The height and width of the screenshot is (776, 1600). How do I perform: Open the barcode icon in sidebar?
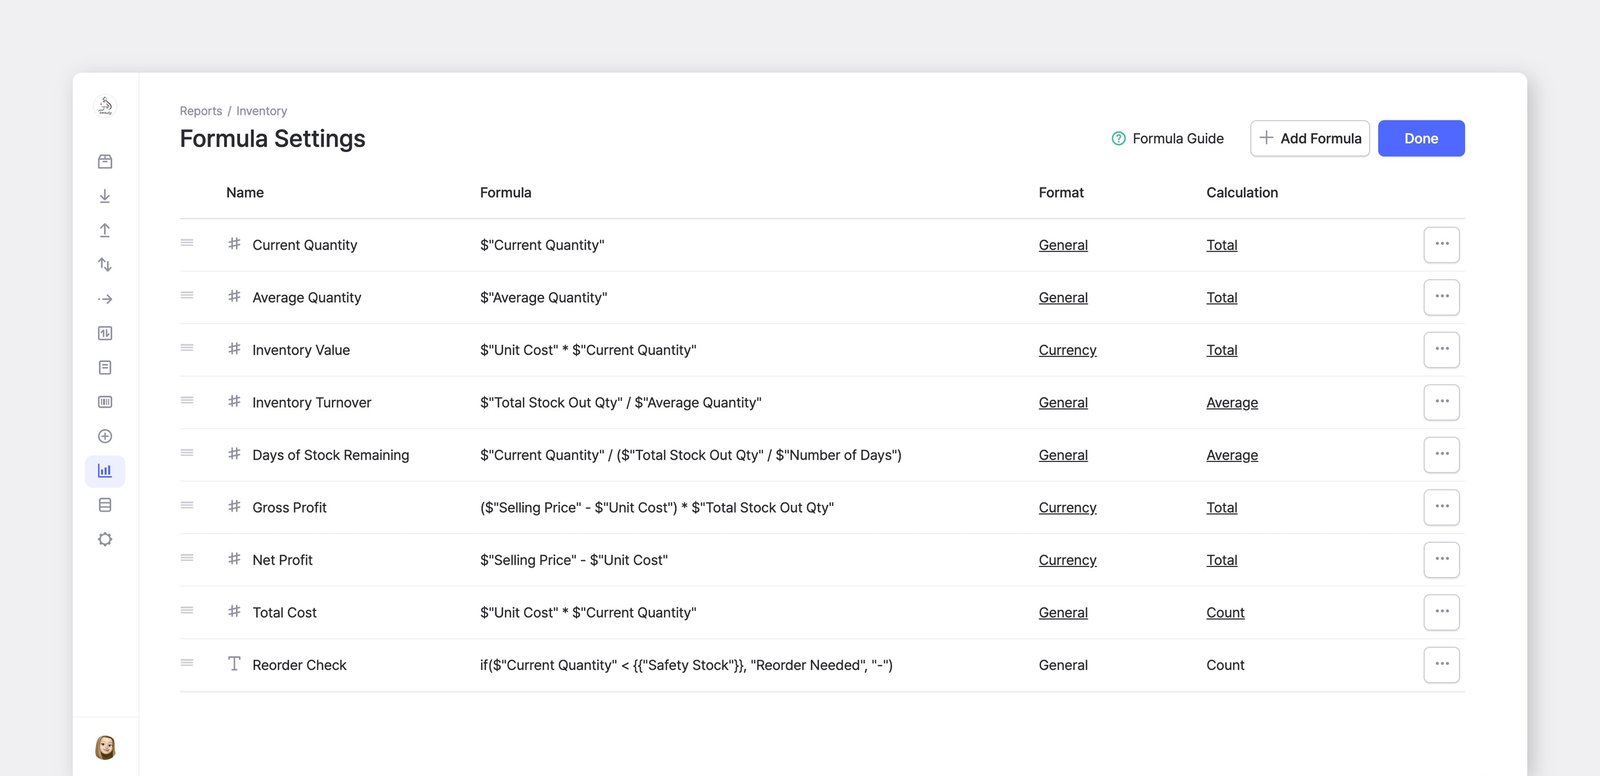[x=105, y=402]
